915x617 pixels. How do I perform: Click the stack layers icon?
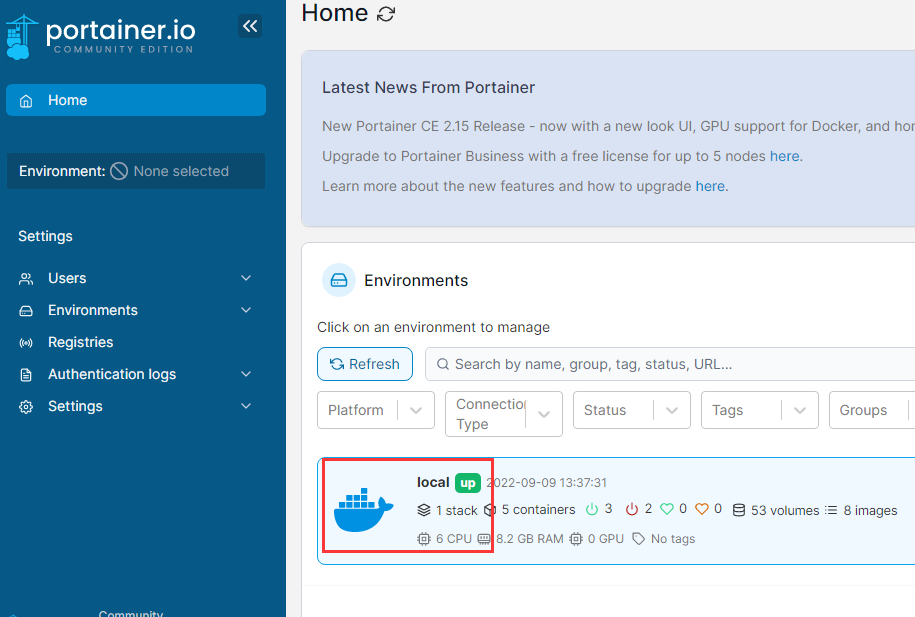pos(424,510)
